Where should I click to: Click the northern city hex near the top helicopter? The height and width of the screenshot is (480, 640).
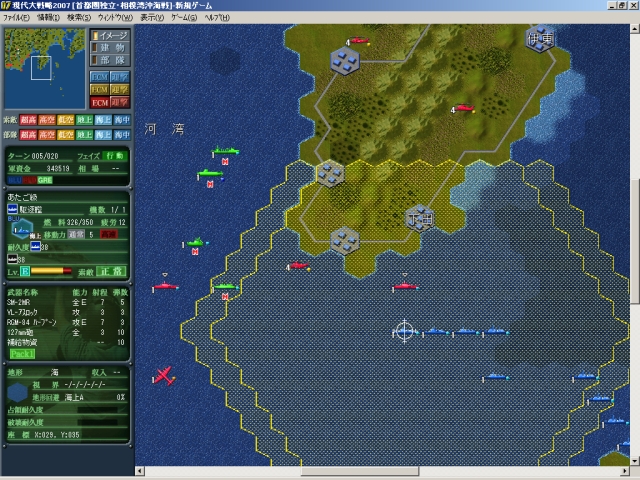[345, 61]
